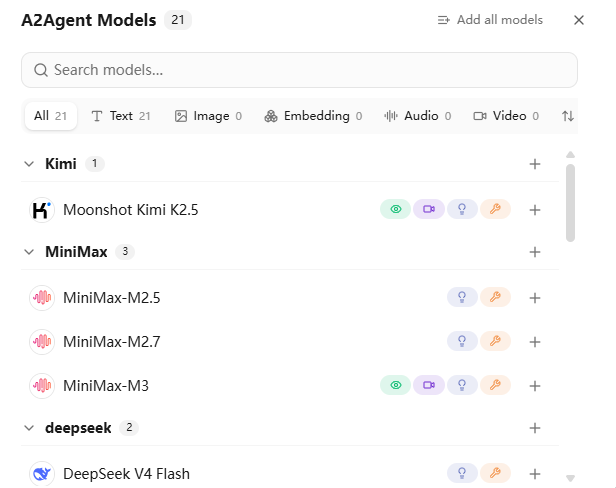
Task: Switch to the Audio models tab
Action: click(x=418, y=116)
